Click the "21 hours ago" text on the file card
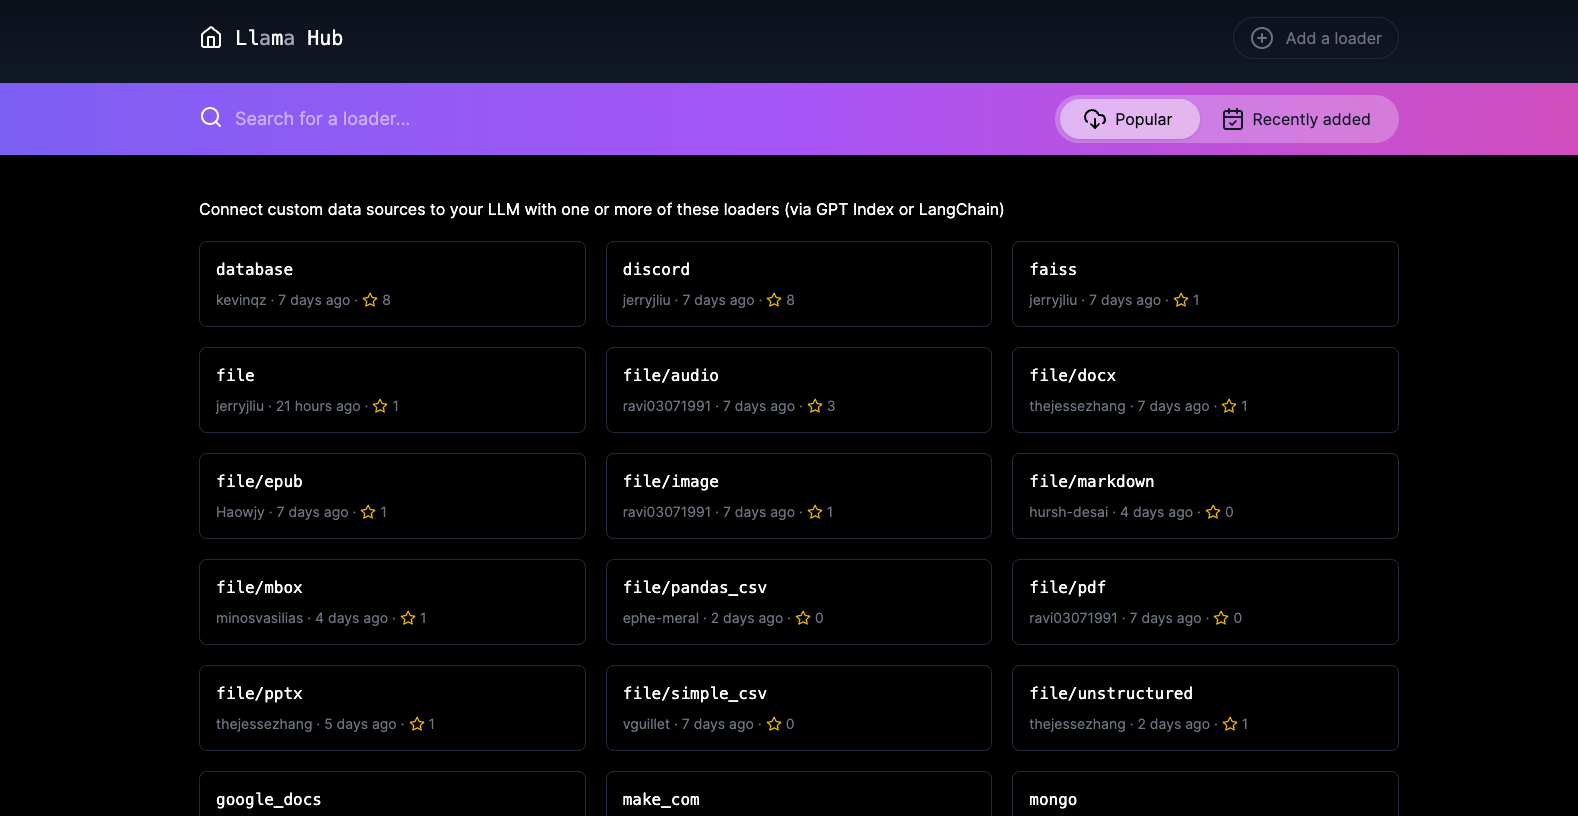Screen dimensions: 1578x816 318,406
